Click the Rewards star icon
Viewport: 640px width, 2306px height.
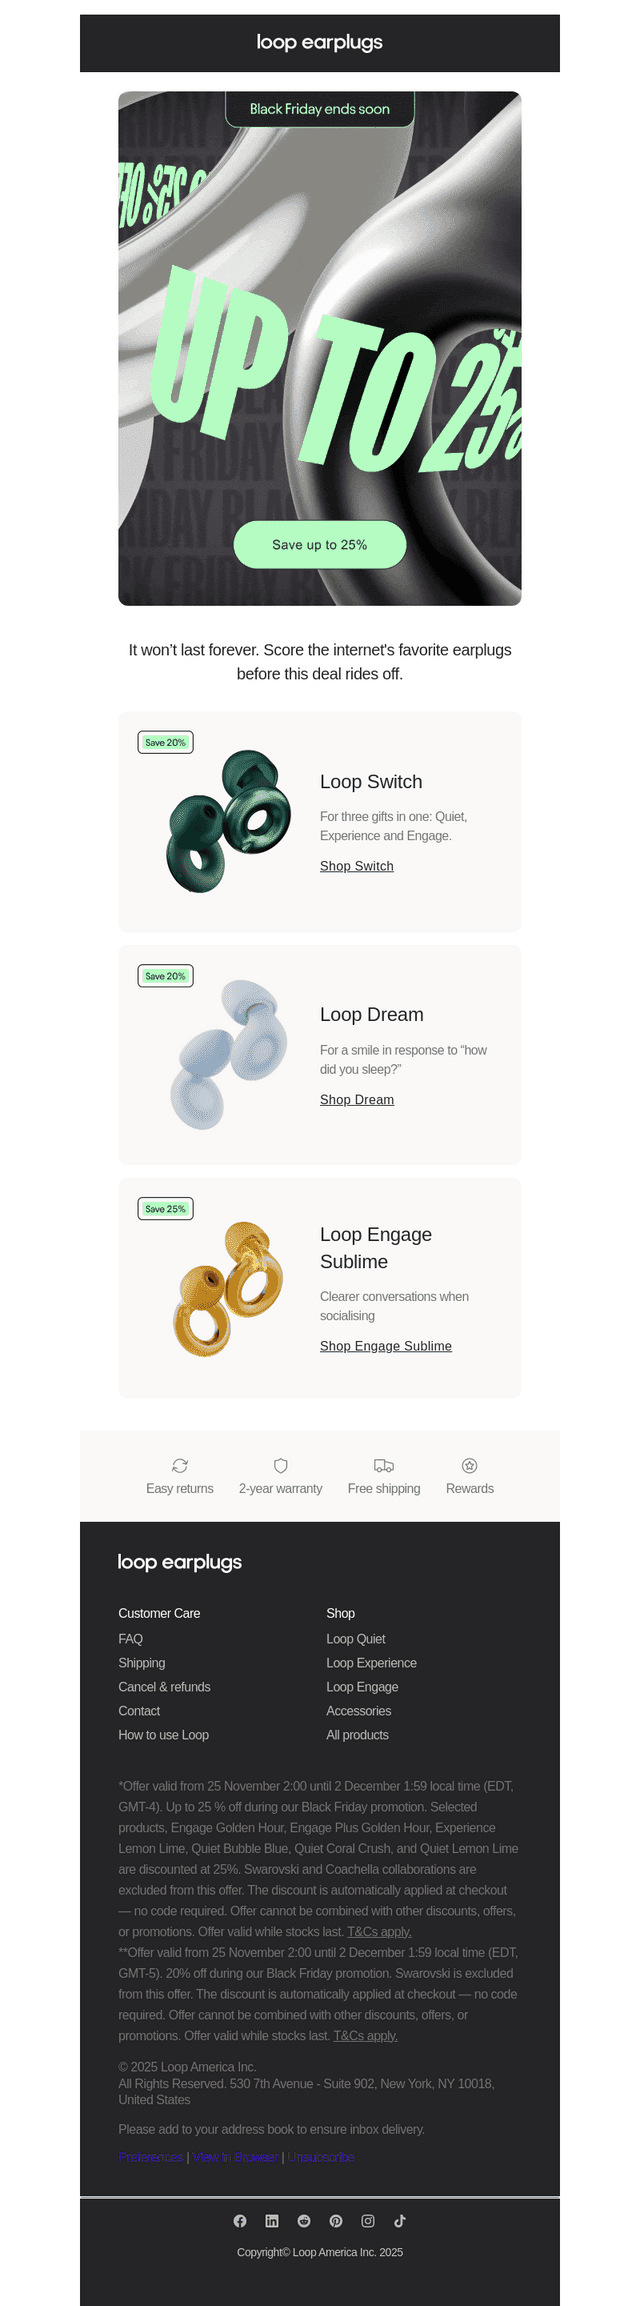pyautogui.click(x=470, y=1465)
